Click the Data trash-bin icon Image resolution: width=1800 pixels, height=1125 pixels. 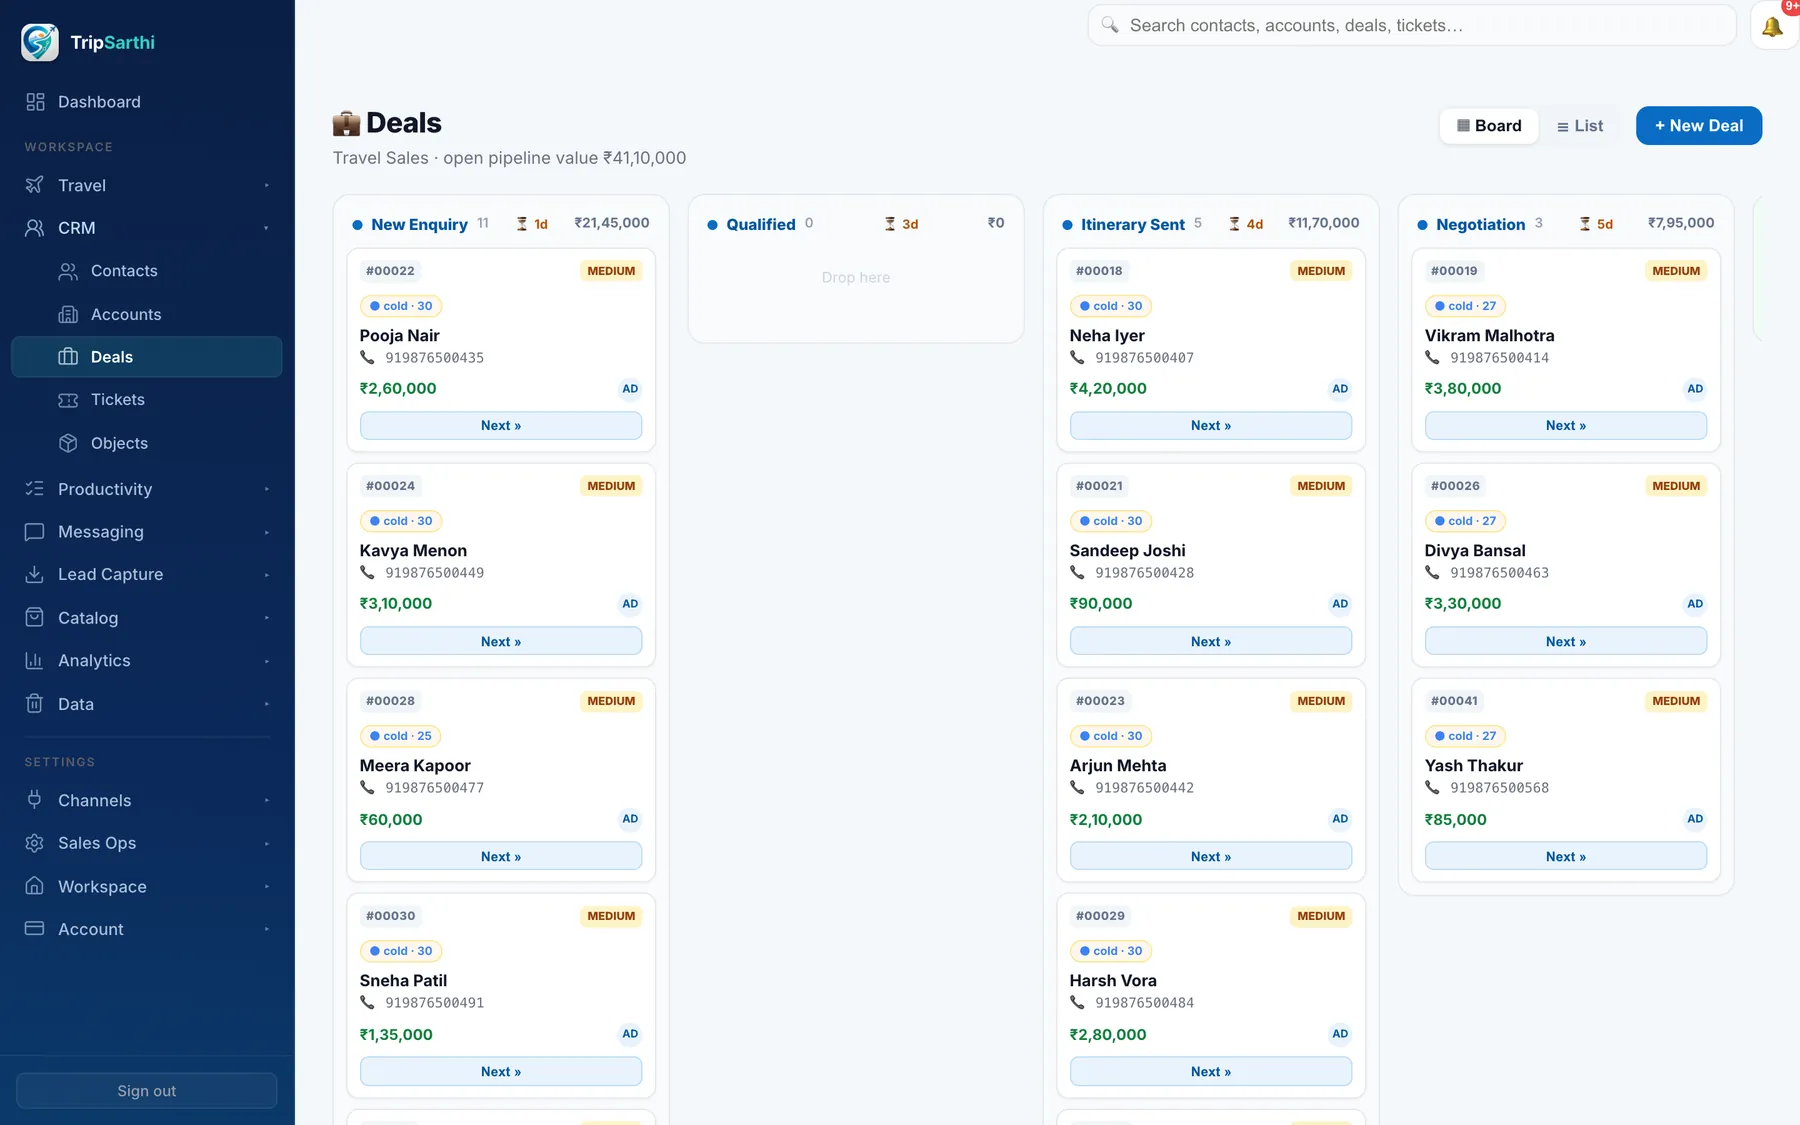pos(35,704)
